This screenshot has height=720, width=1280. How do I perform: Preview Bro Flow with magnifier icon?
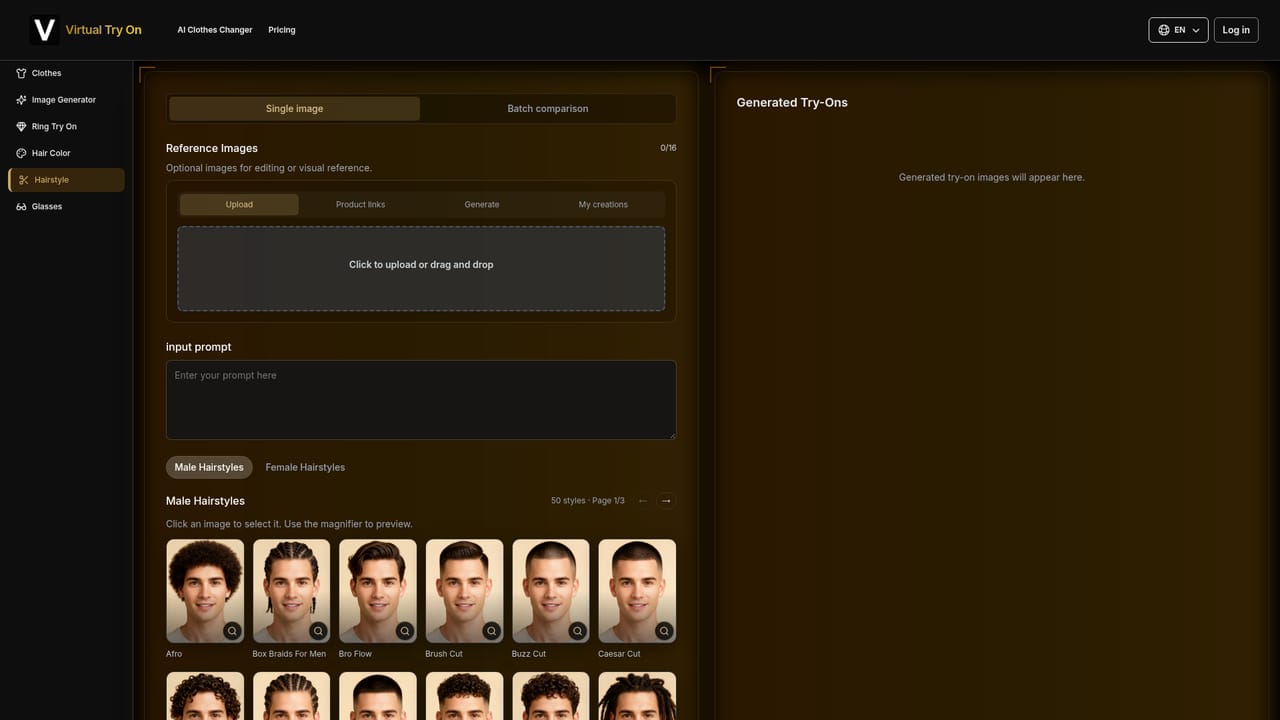click(x=405, y=631)
